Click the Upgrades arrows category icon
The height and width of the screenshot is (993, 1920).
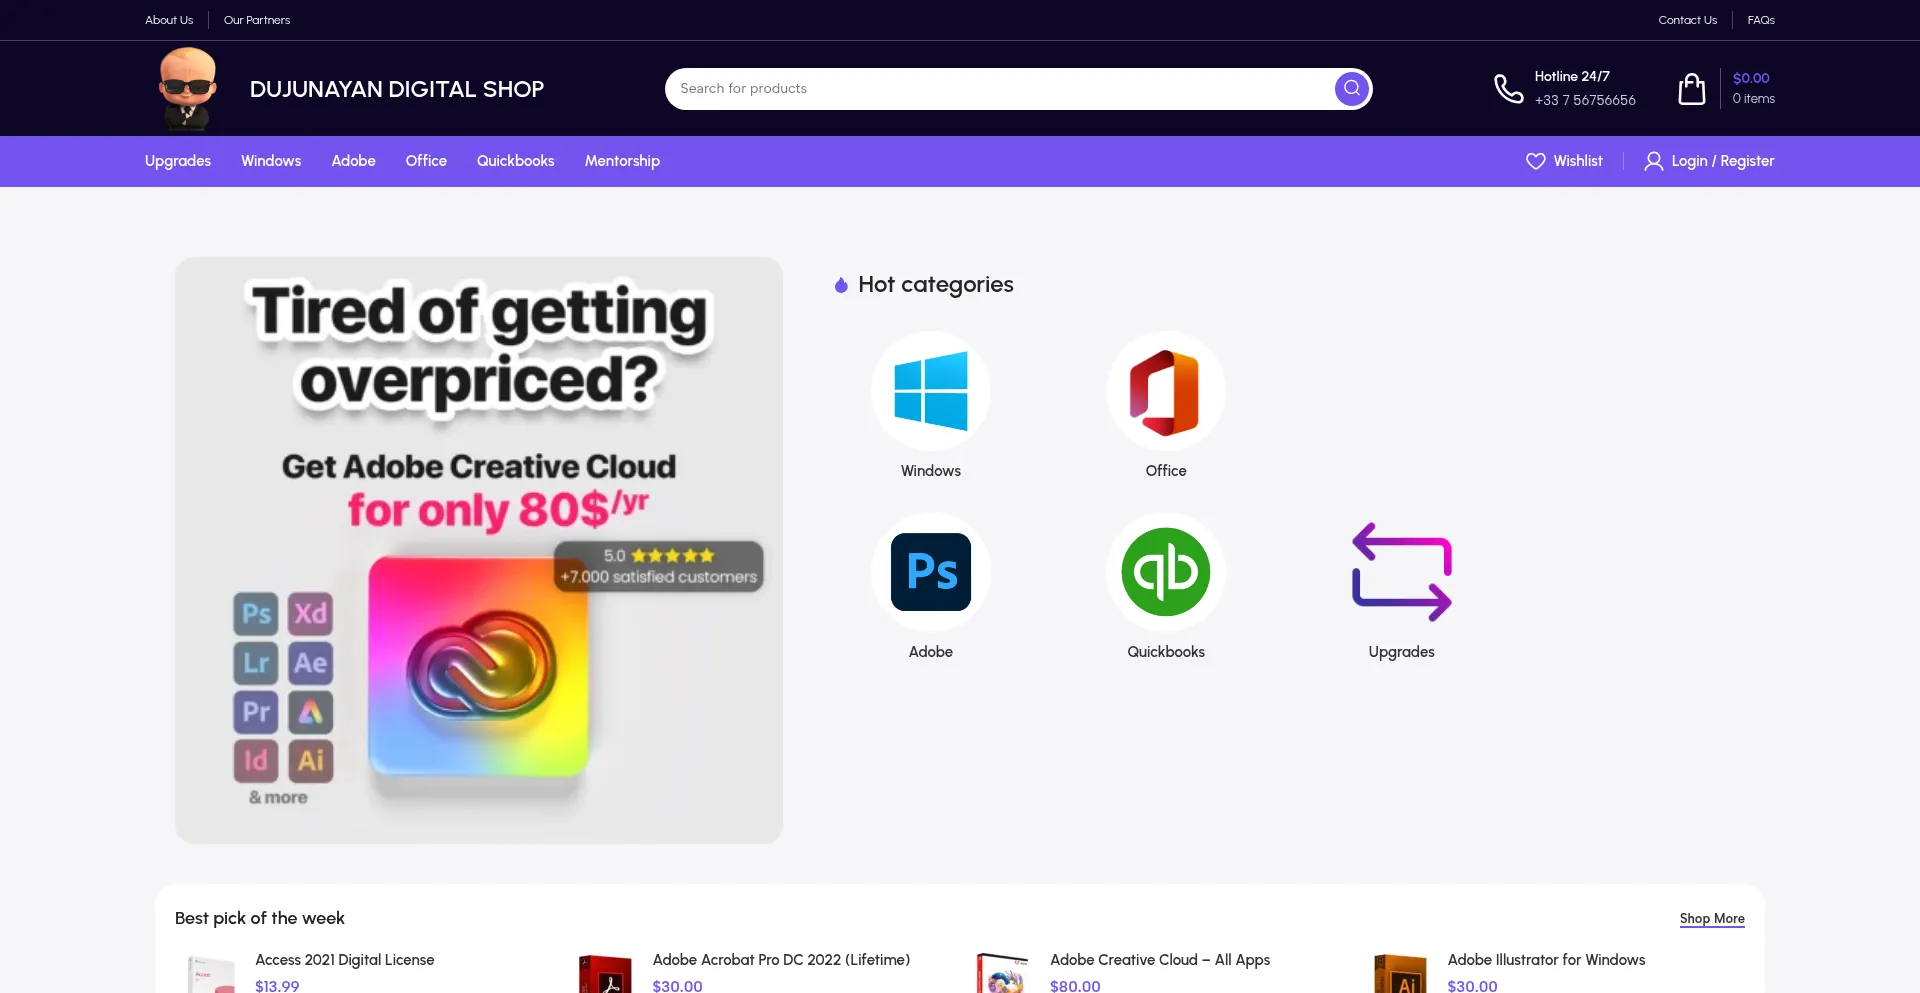point(1401,572)
